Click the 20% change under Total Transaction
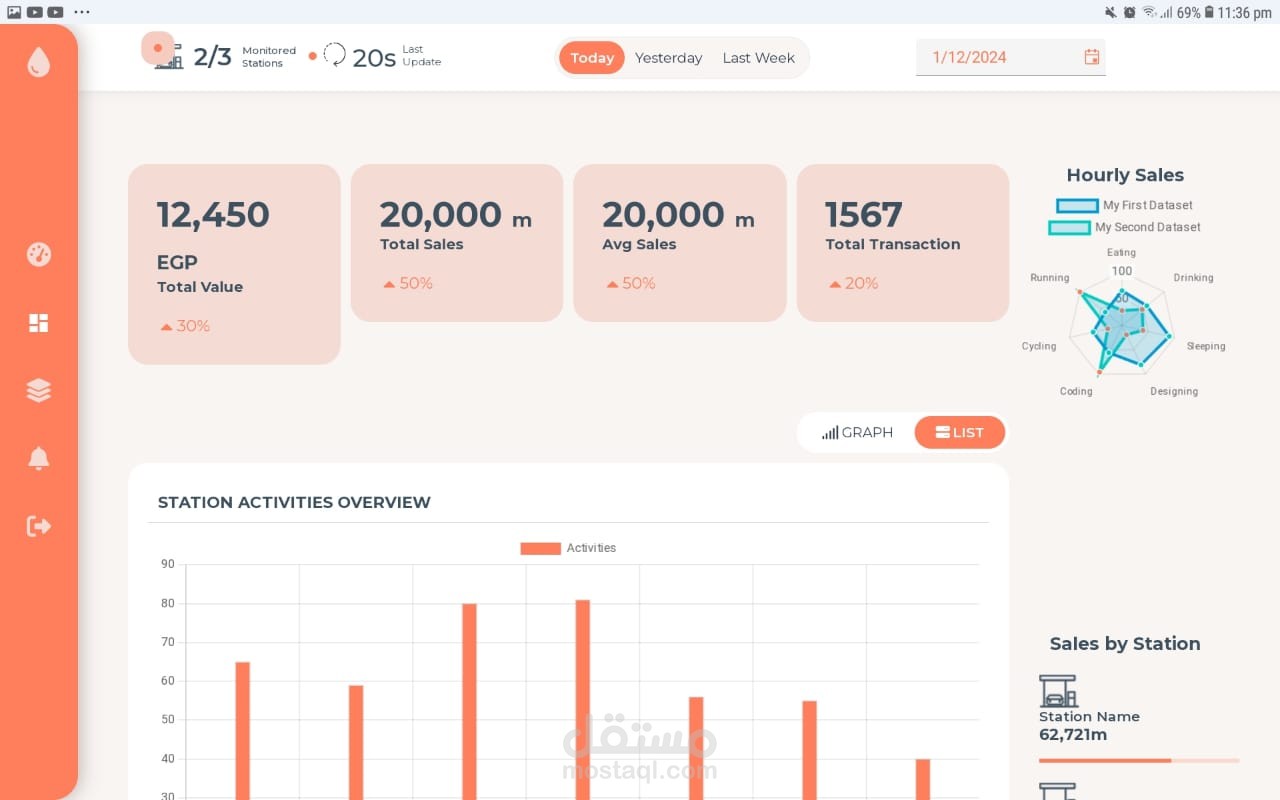This screenshot has width=1280, height=800. [x=854, y=283]
